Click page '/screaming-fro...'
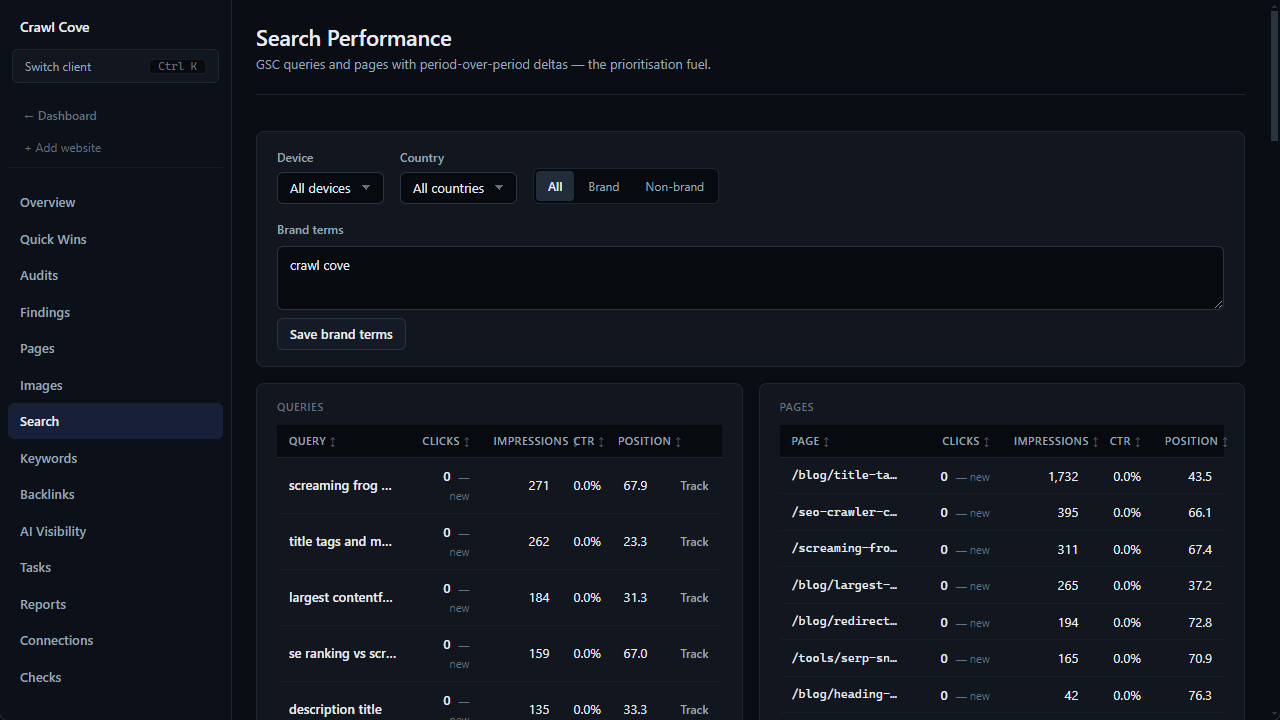 coord(845,549)
